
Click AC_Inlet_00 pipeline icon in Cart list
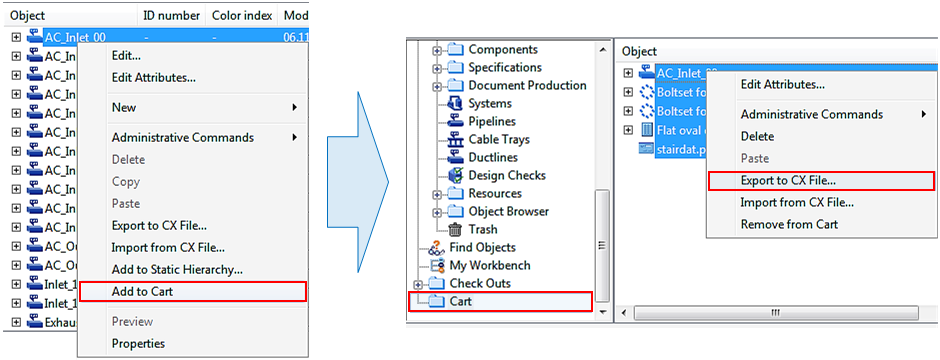(646, 73)
